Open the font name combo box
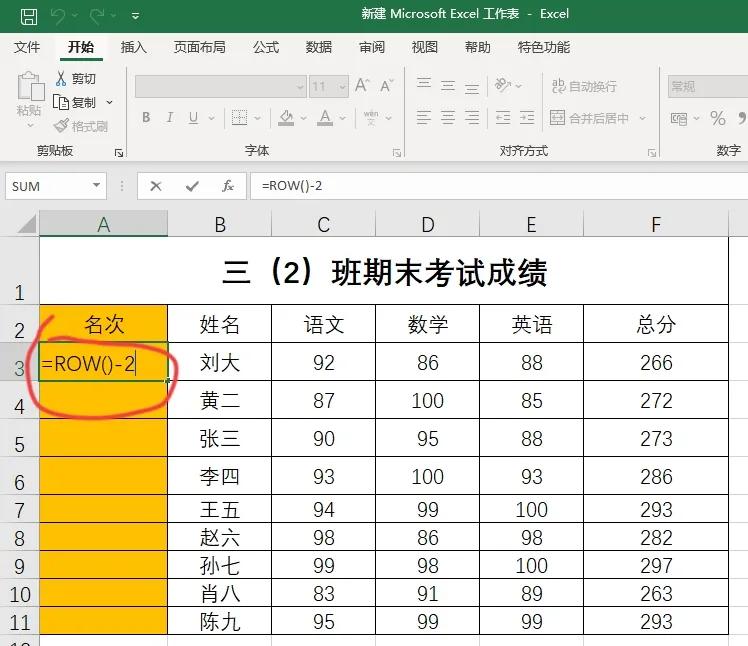 point(220,87)
